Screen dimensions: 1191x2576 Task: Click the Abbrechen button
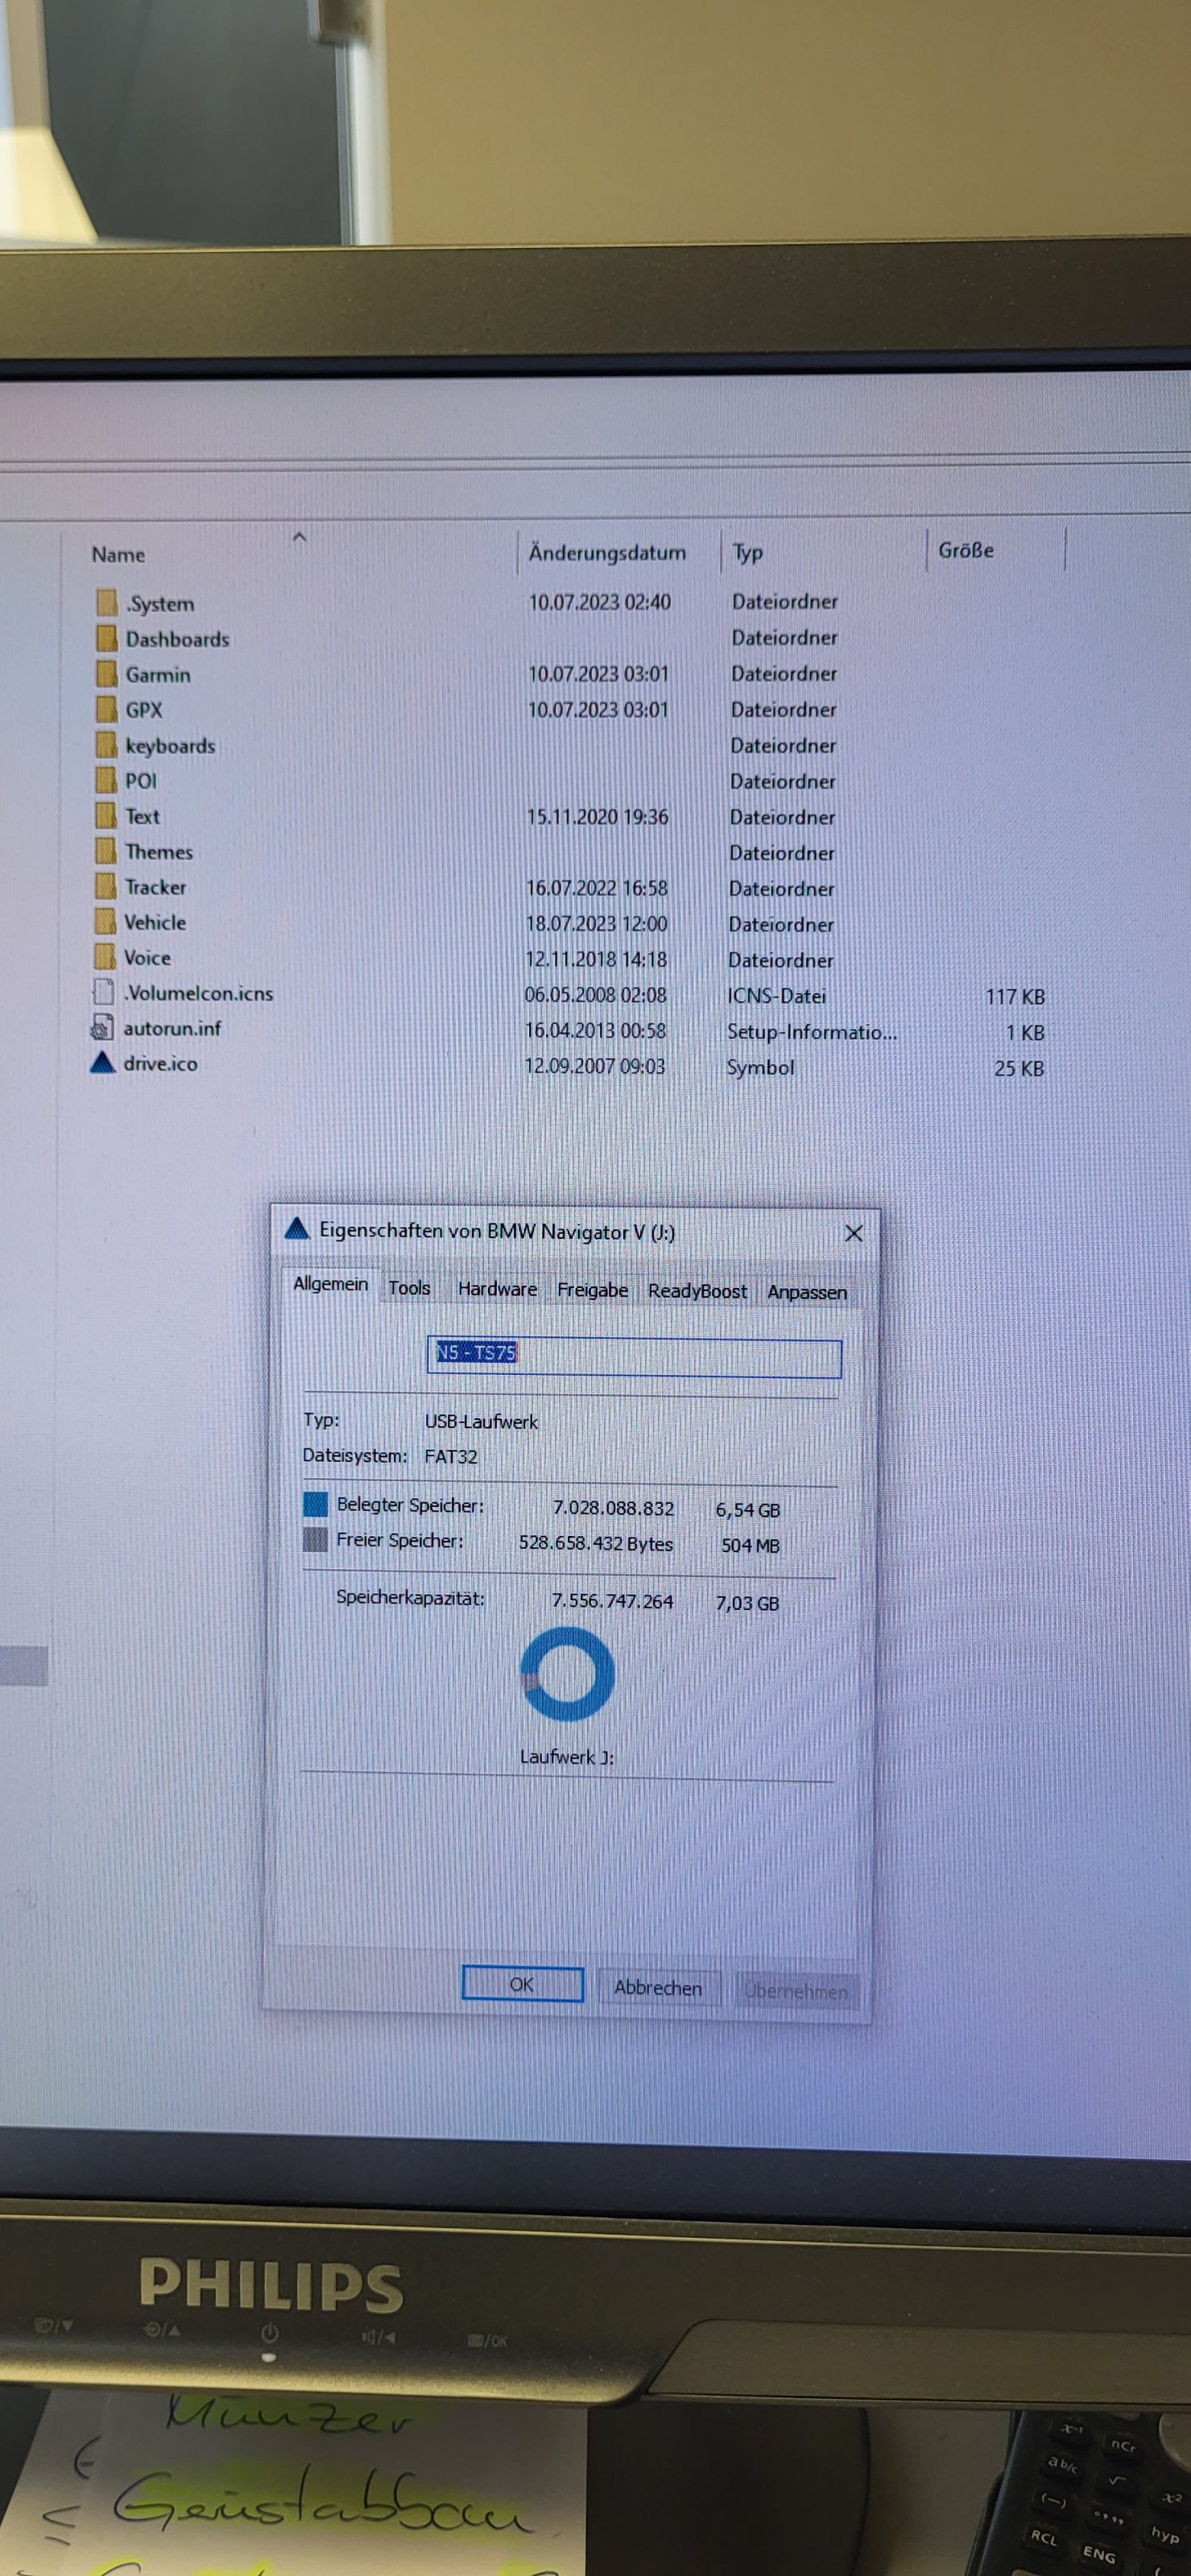pos(657,1987)
